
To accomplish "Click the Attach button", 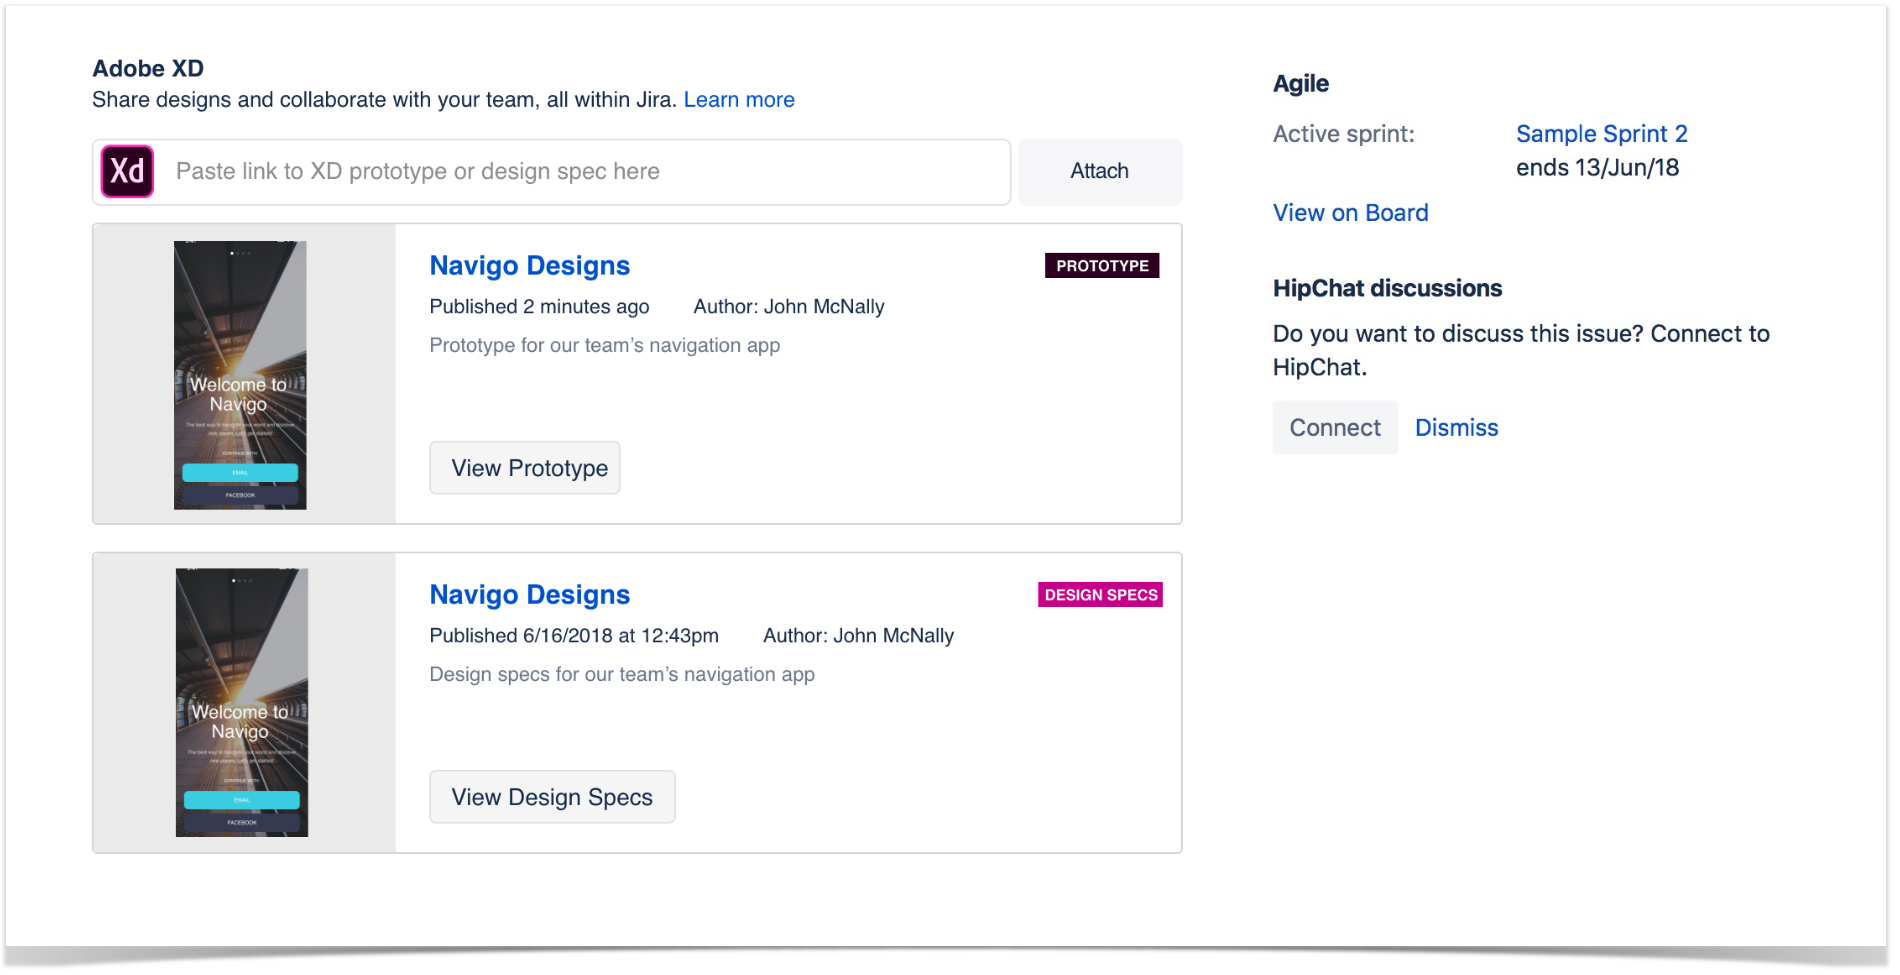I will 1100,171.
